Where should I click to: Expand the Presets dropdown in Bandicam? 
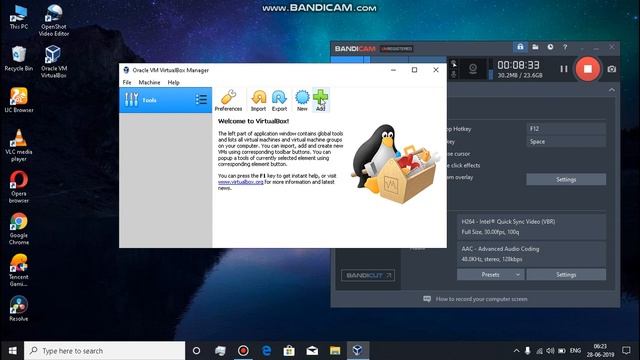pyautogui.click(x=490, y=275)
